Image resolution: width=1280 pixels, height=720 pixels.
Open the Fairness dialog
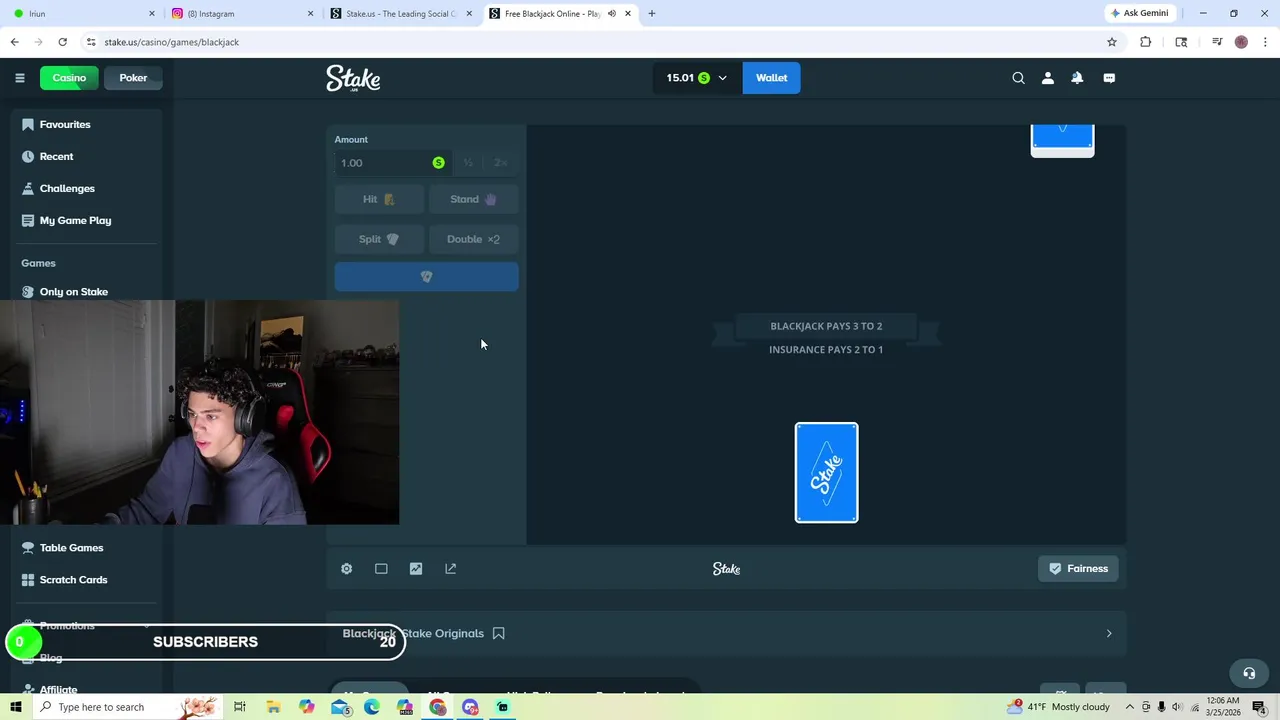click(x=1078, y=568)
